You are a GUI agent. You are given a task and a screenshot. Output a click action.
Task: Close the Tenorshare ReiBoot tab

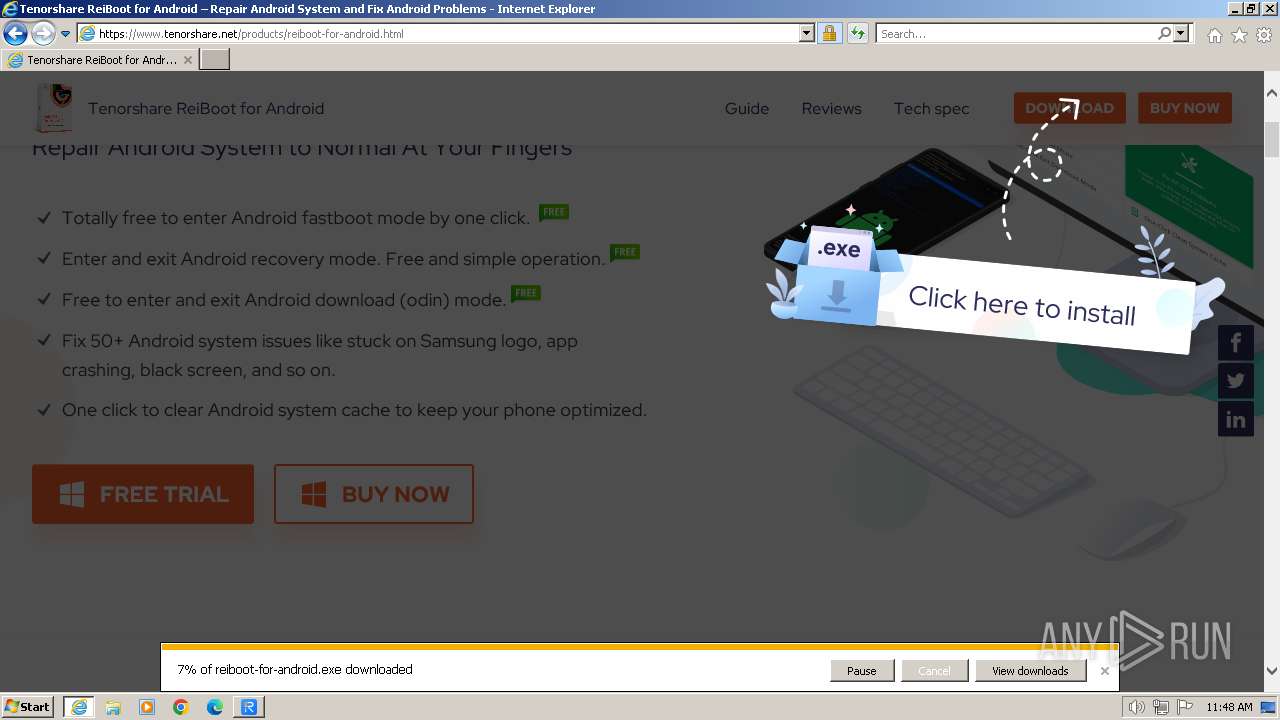[187, 60]
